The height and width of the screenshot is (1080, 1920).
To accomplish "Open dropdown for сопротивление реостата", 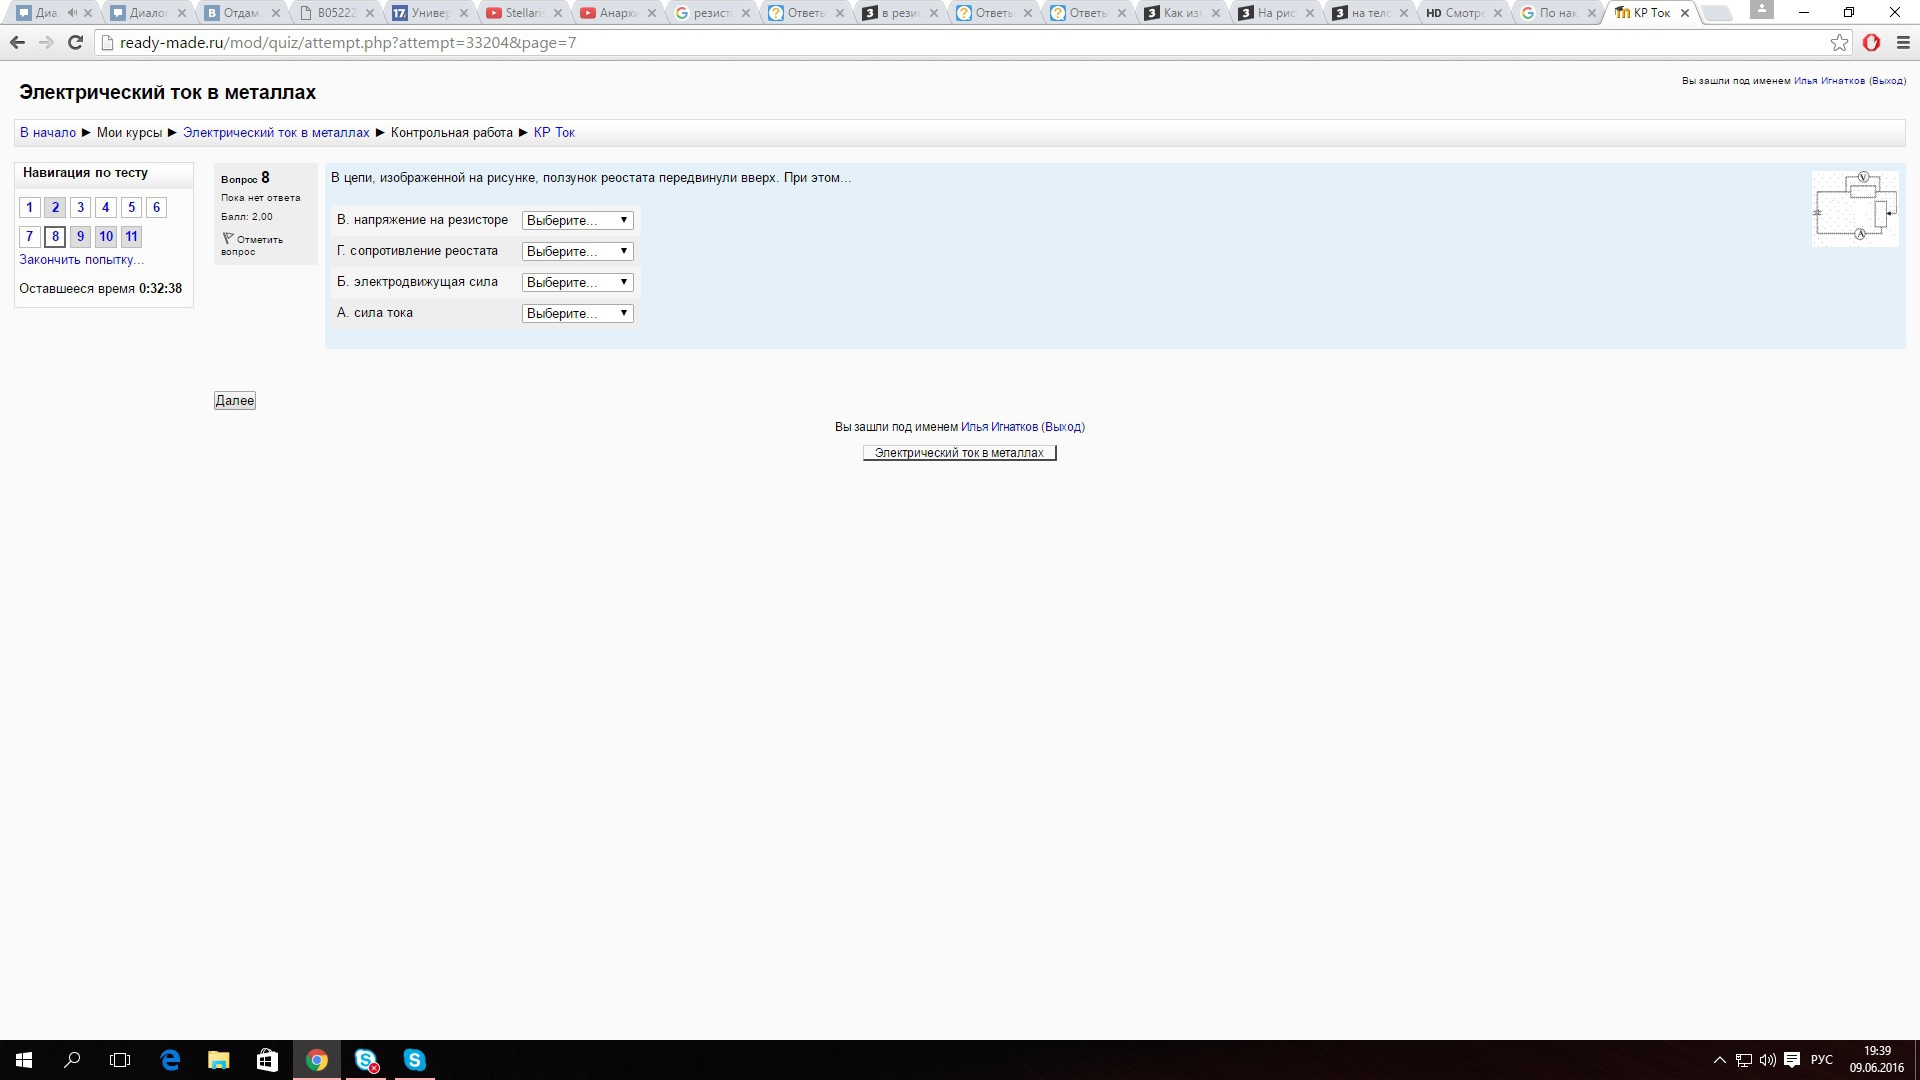I will [577, 251].
